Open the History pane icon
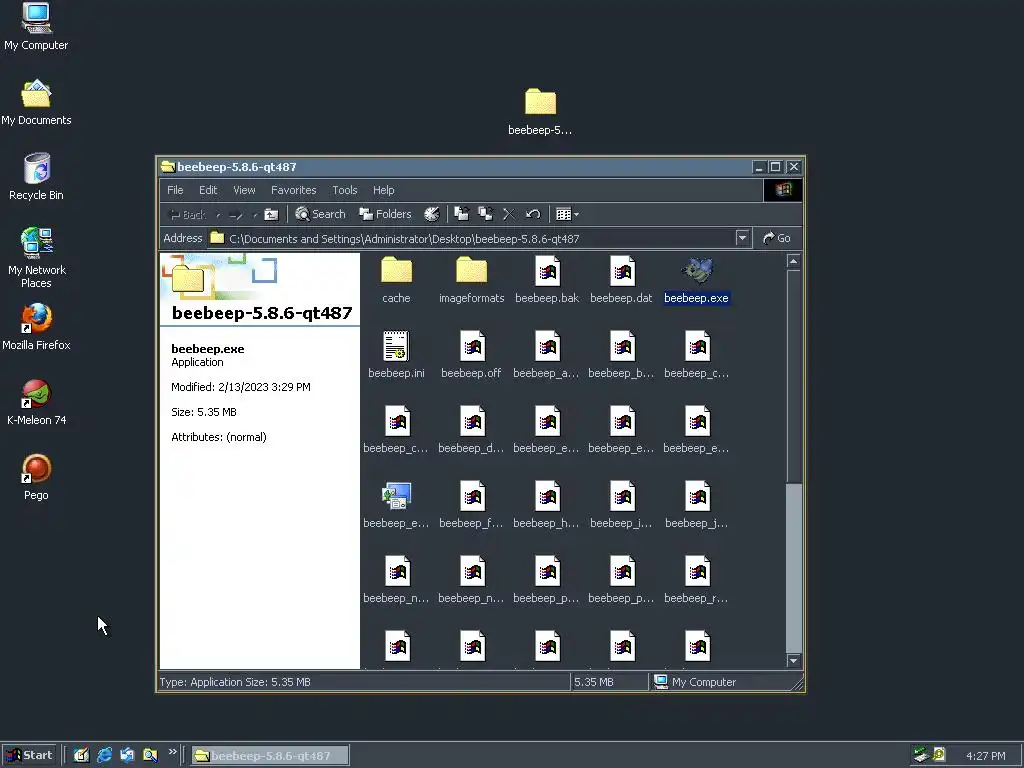The image size is (1024, 768). coord(432,214)
